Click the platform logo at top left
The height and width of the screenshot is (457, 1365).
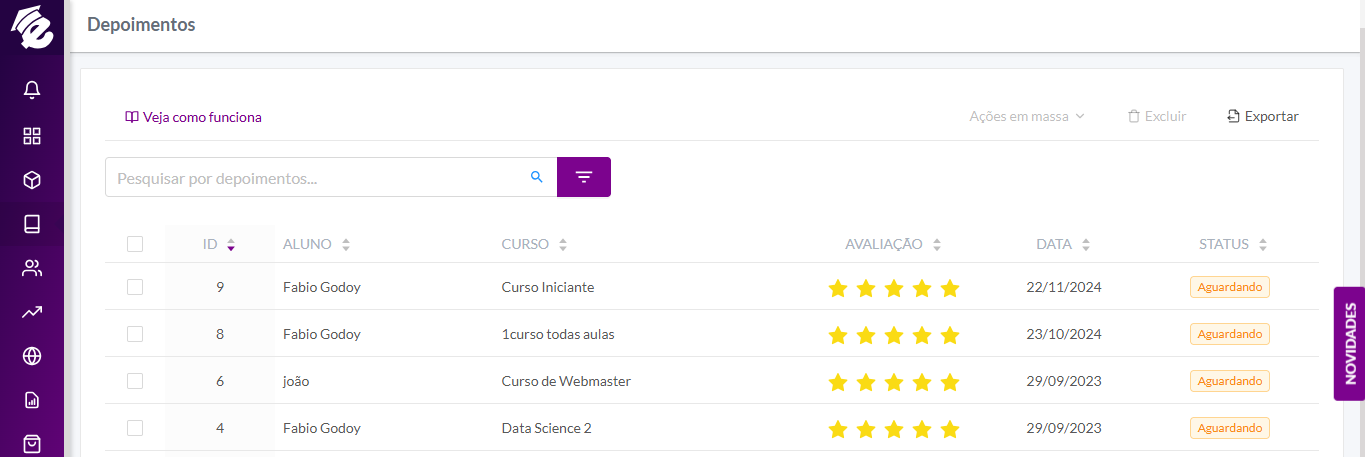31,26
